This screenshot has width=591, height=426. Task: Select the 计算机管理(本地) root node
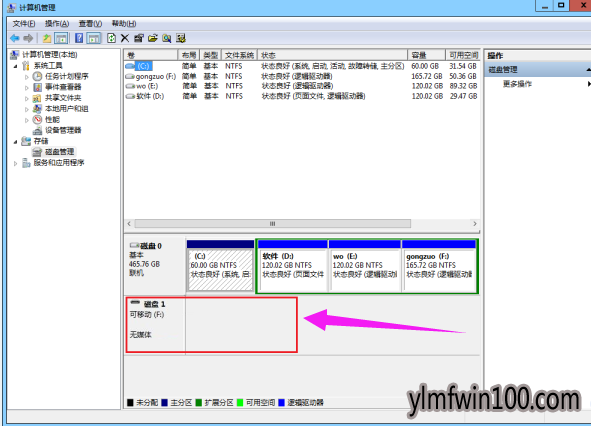click(50, 55)
